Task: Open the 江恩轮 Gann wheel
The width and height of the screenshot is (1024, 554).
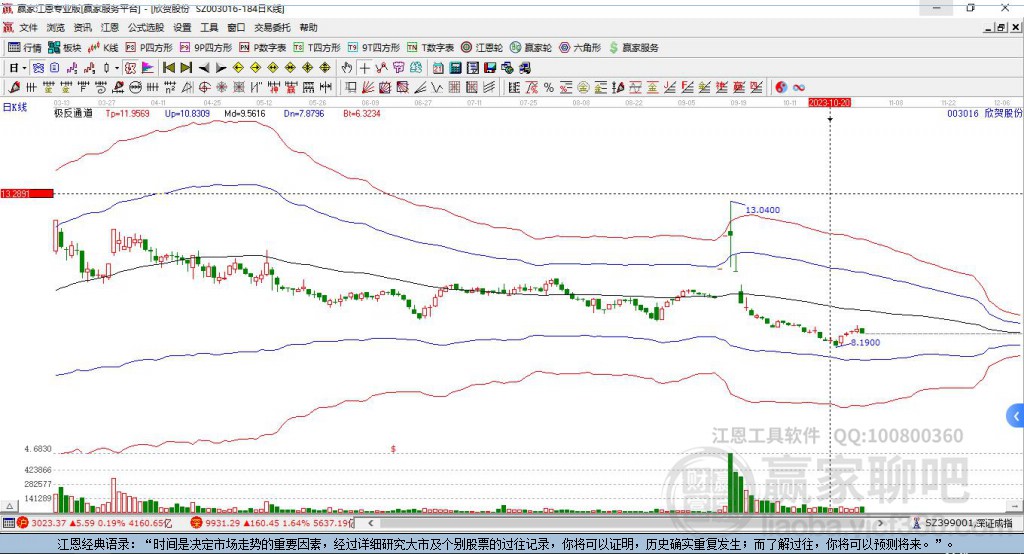Action: [x=482, y=48]
